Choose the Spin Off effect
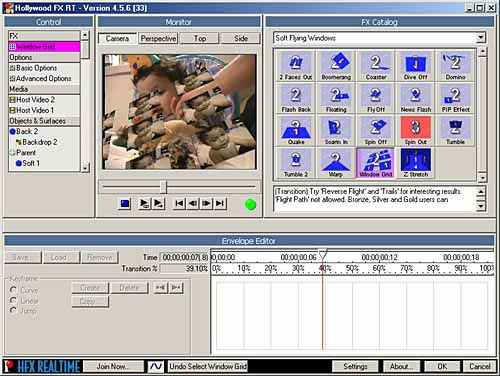500x376 pixels. [x=376, y=131]
